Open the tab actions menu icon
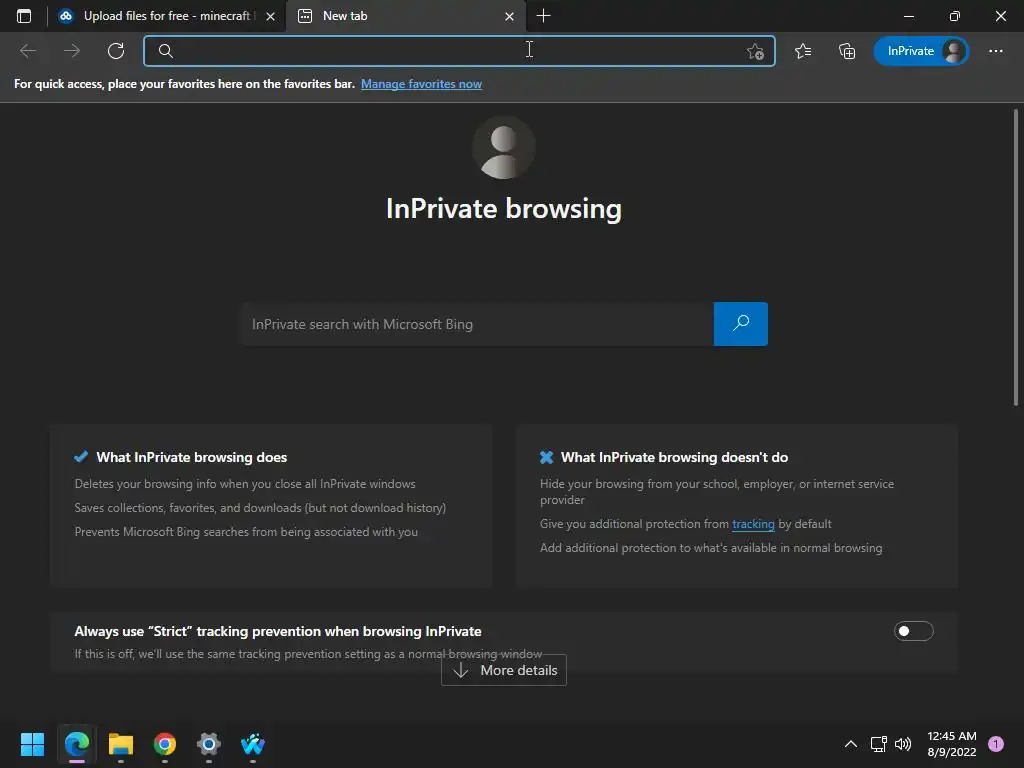 (24, 16)
